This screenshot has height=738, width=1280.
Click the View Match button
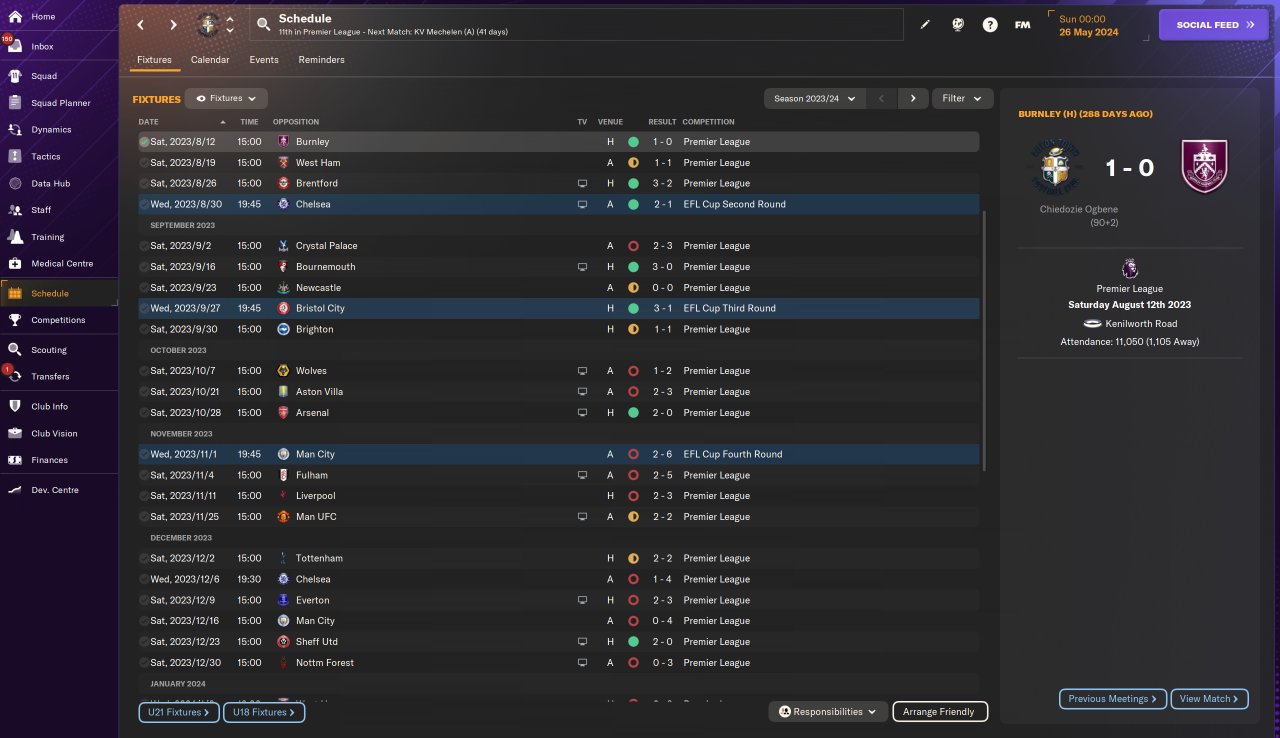[1209, 699]
